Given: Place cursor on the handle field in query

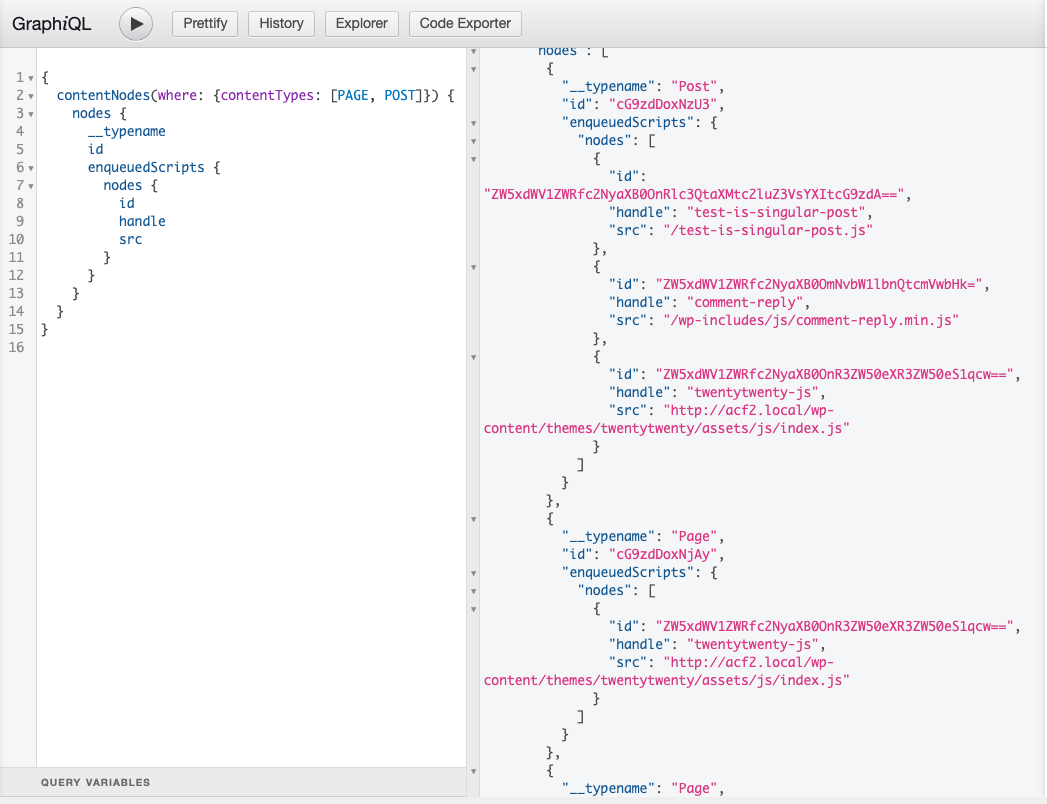Looking at the screenshot, I should (142, 221).
